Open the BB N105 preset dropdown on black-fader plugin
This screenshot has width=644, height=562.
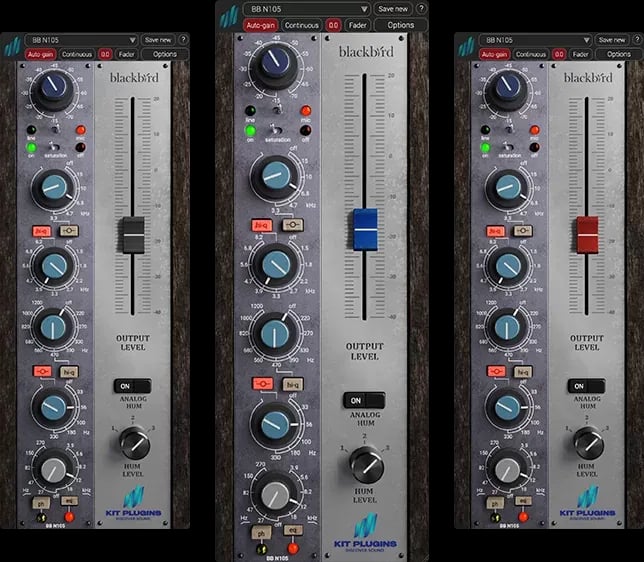pyautogui.click(x=81, y=40)
